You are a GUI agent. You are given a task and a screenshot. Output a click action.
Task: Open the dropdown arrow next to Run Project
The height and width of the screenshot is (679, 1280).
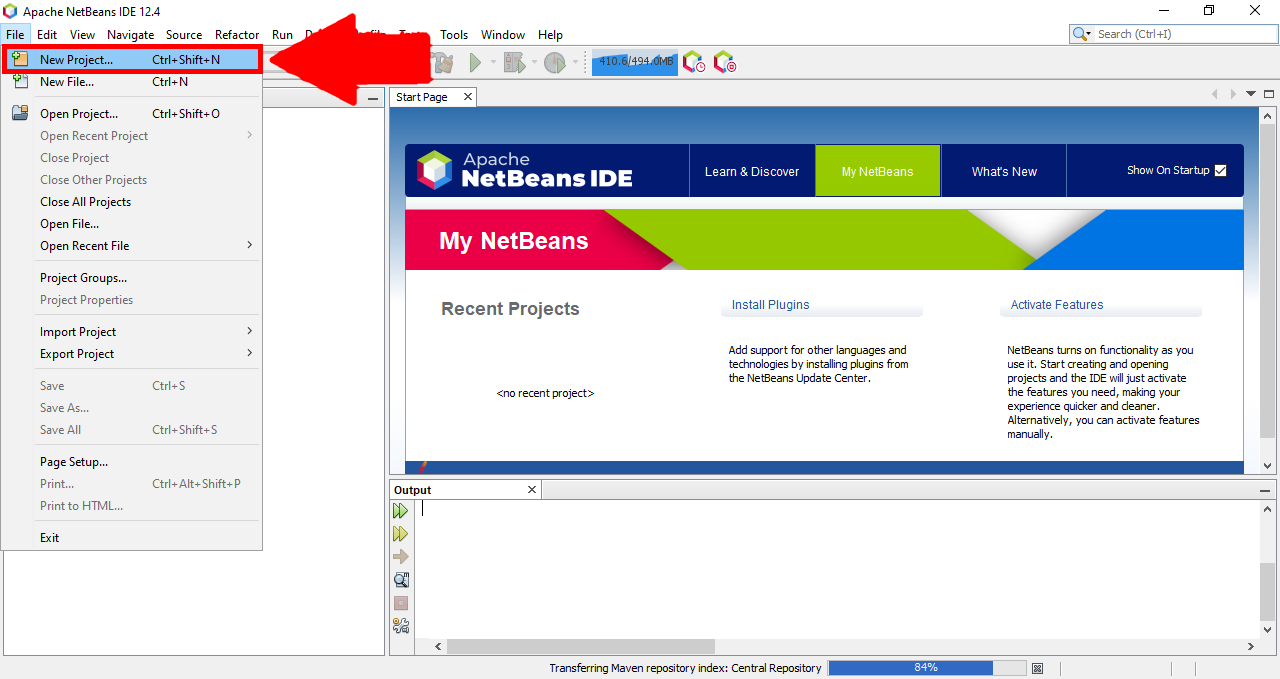point(493,63)
